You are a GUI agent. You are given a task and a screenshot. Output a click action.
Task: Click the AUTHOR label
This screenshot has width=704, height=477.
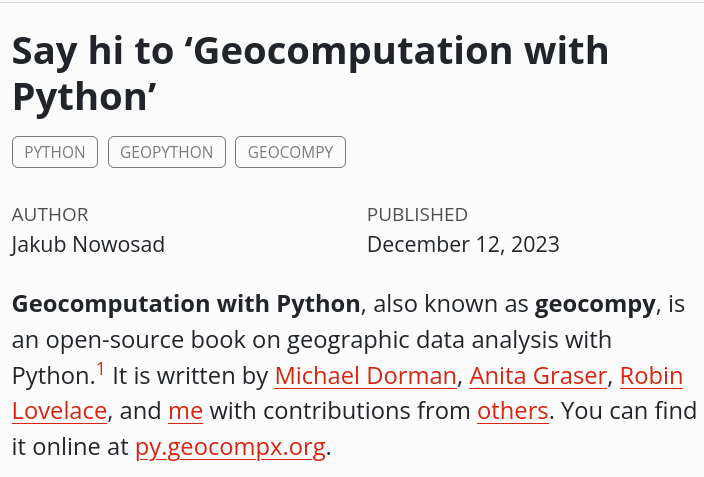click(50, 214)
